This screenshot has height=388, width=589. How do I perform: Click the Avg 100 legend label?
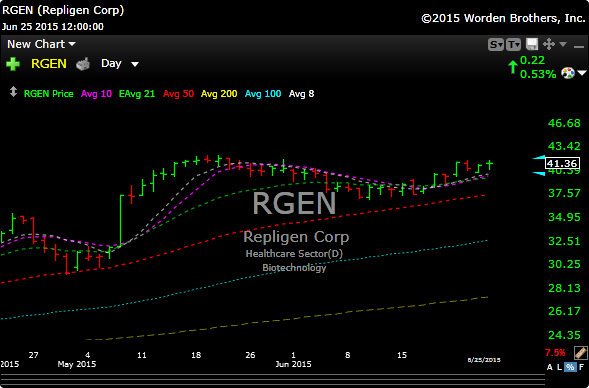(x=263, y=94)
